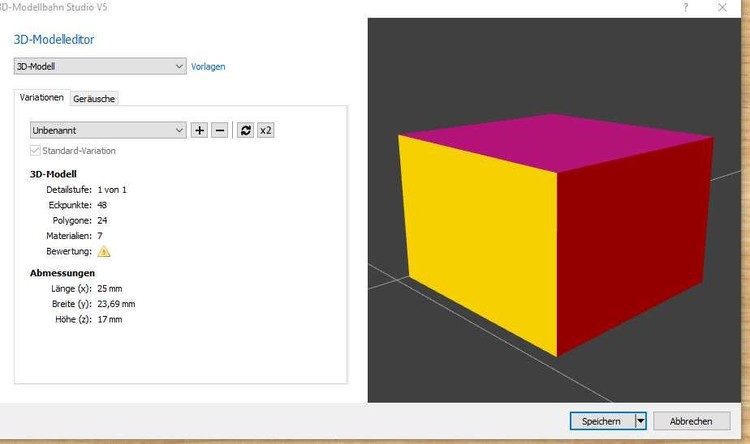Click the yellow warning triangle next to Bewertung
750x444 pixels.
tap(104, 251)
